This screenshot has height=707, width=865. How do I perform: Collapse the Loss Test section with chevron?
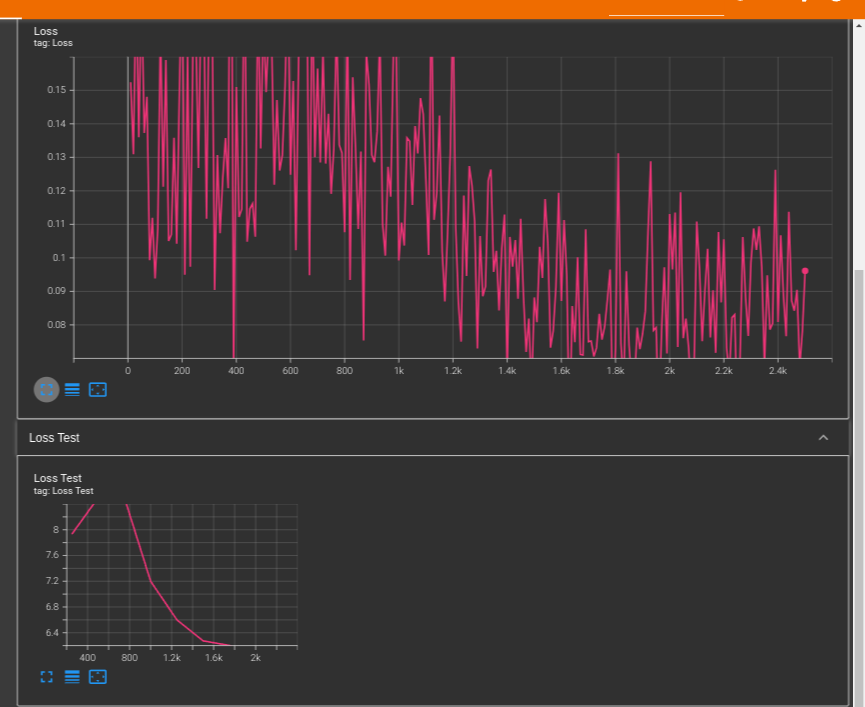[823, 438]
